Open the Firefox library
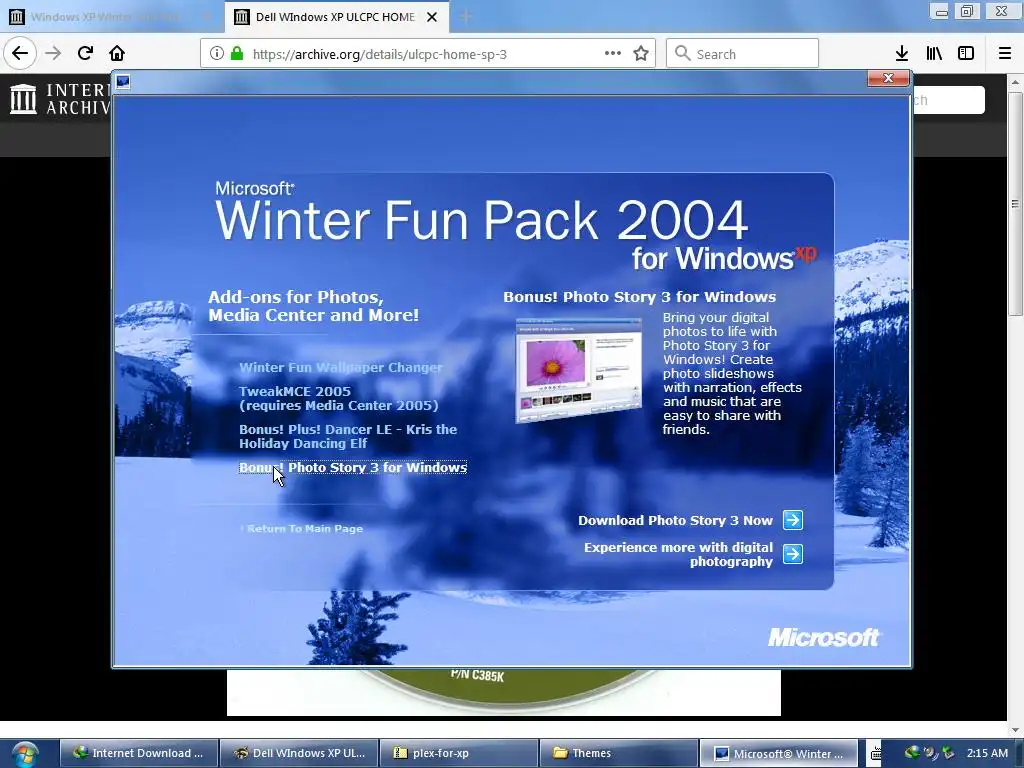The image size is (1024, 768). tap(934, 54)
